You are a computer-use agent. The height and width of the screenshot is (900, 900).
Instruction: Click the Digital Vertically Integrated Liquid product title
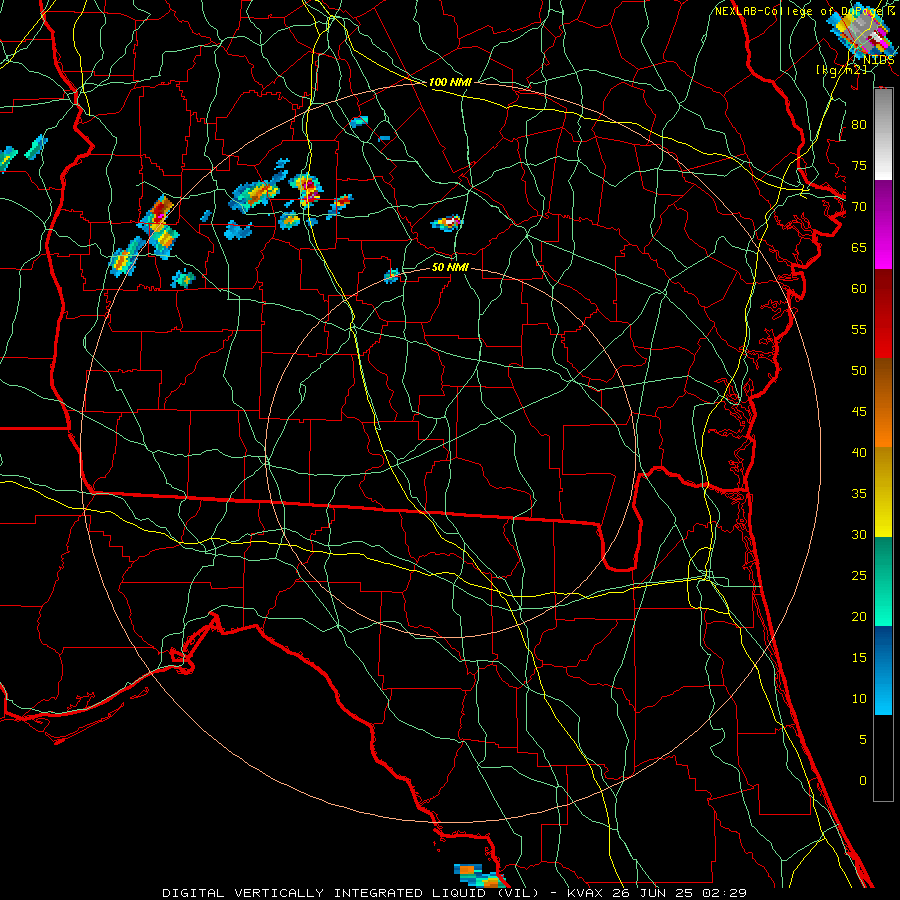(x=350, y=893)
